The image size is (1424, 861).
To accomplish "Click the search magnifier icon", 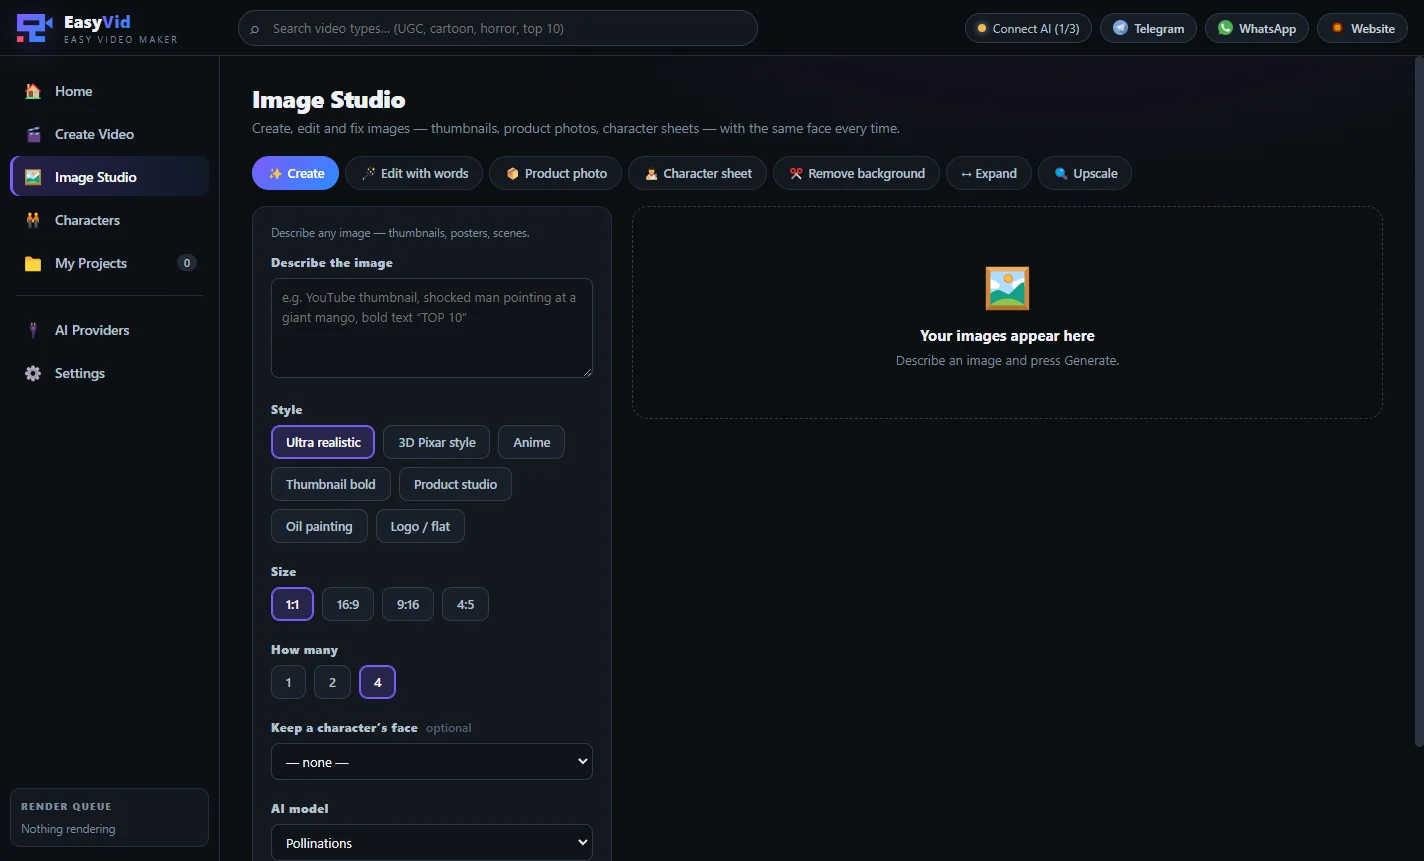I will pos(255,29).
